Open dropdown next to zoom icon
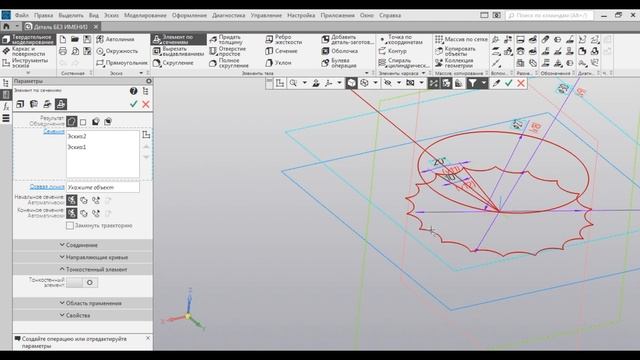This screenshot has height=360, width=640. tap(304, 83)
